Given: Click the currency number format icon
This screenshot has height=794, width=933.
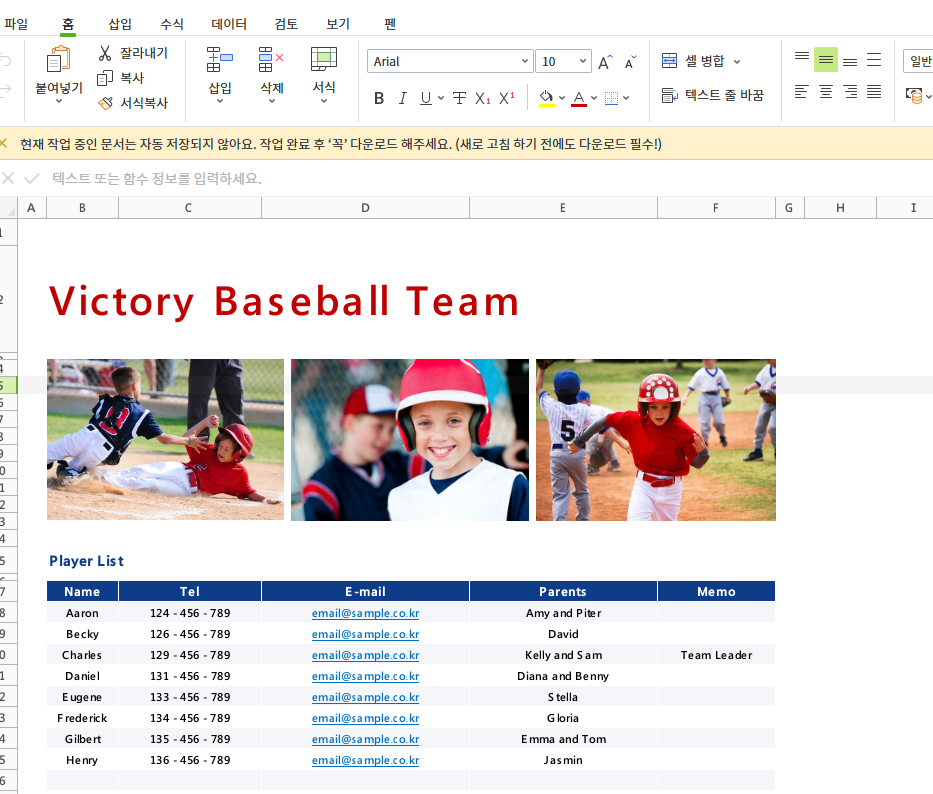Looking at the screenshot, I should 914,95.
